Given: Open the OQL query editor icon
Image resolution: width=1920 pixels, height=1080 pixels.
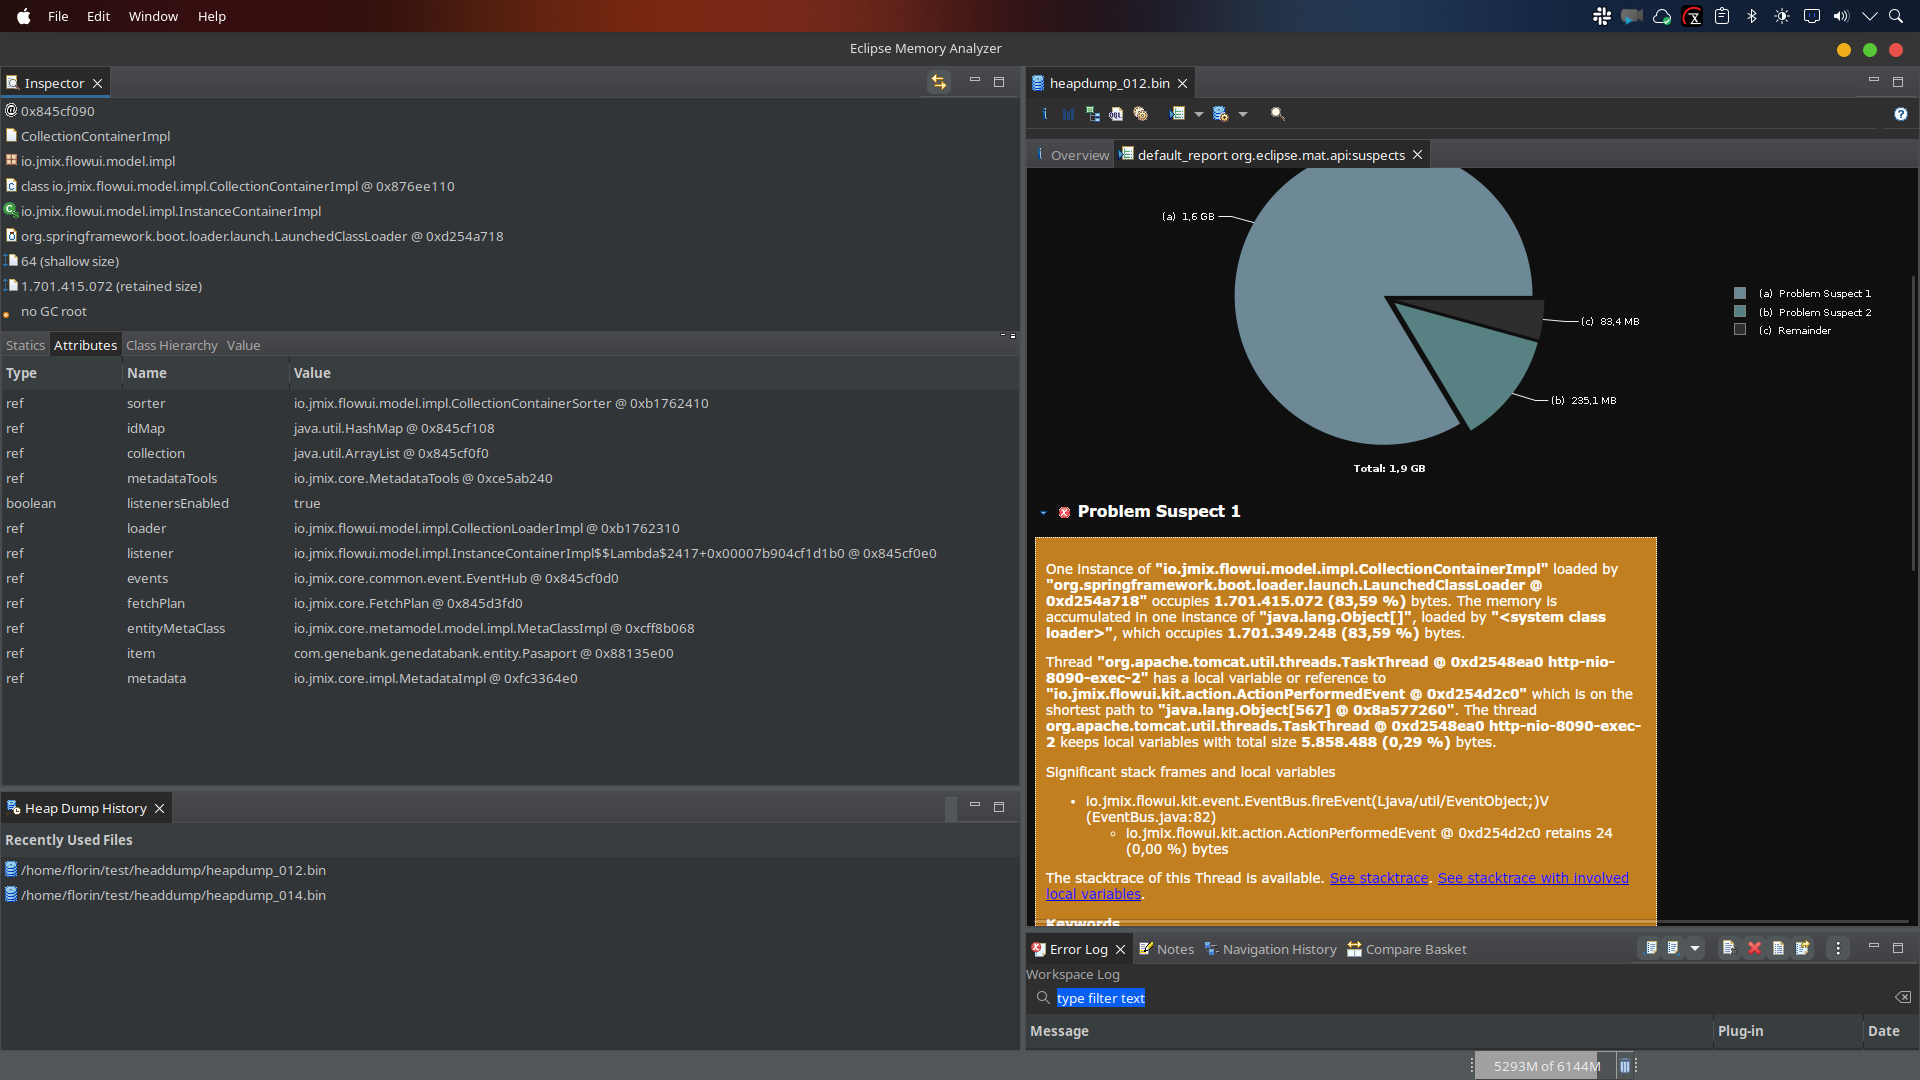Looking at the screenshot, I should tap(1116, 114).
